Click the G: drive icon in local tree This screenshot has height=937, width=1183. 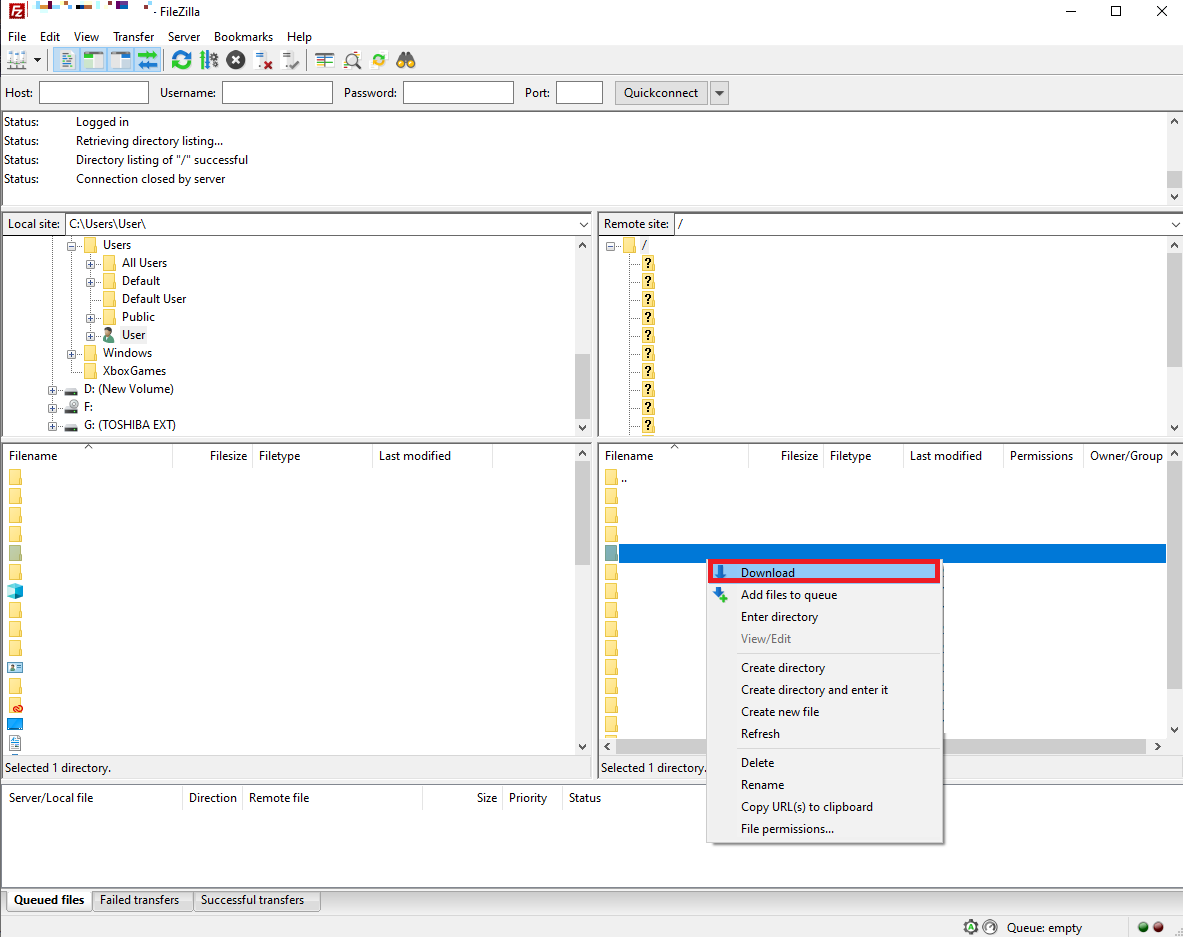point(71,426)
